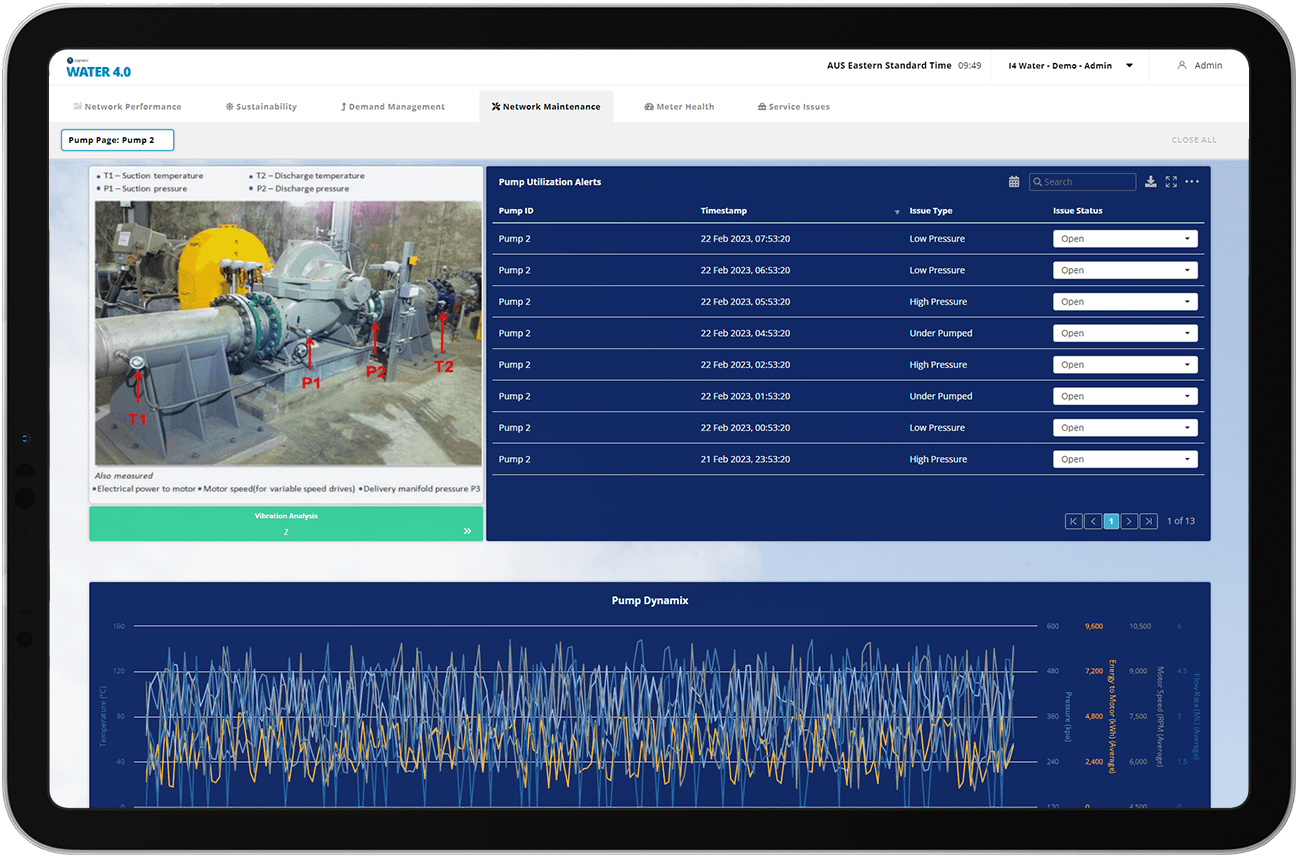Click the Admin account label
Screen dimensions: 1300x857
pos(1208,65)
